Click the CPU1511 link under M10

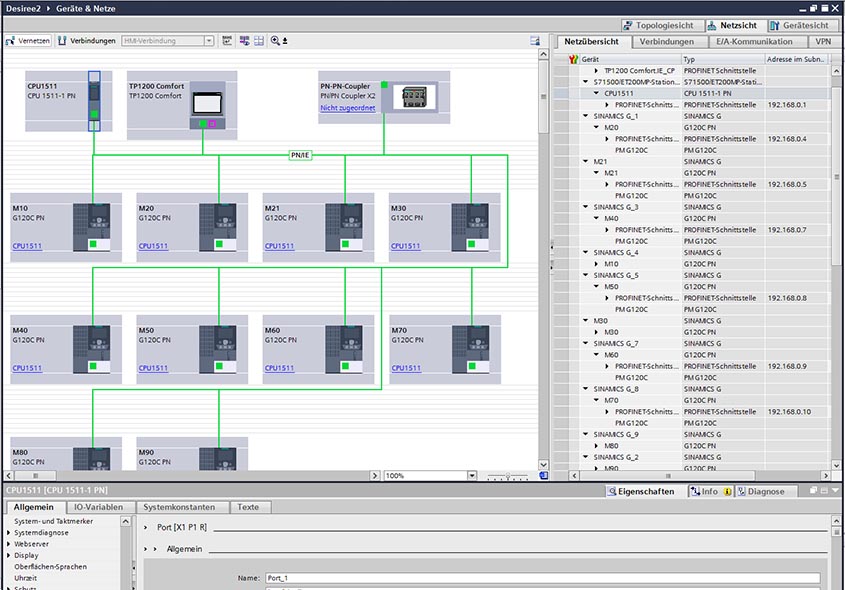pos(27,246)
